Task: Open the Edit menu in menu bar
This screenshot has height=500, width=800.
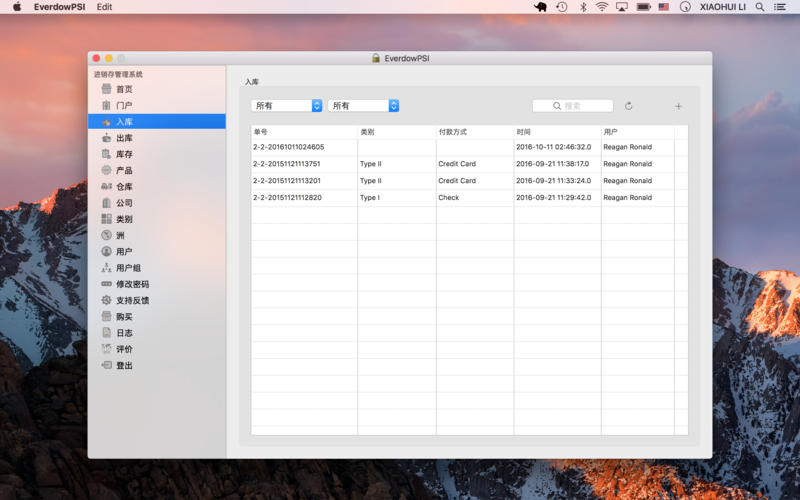Action: pyautogui.click(x=105, y=7)
